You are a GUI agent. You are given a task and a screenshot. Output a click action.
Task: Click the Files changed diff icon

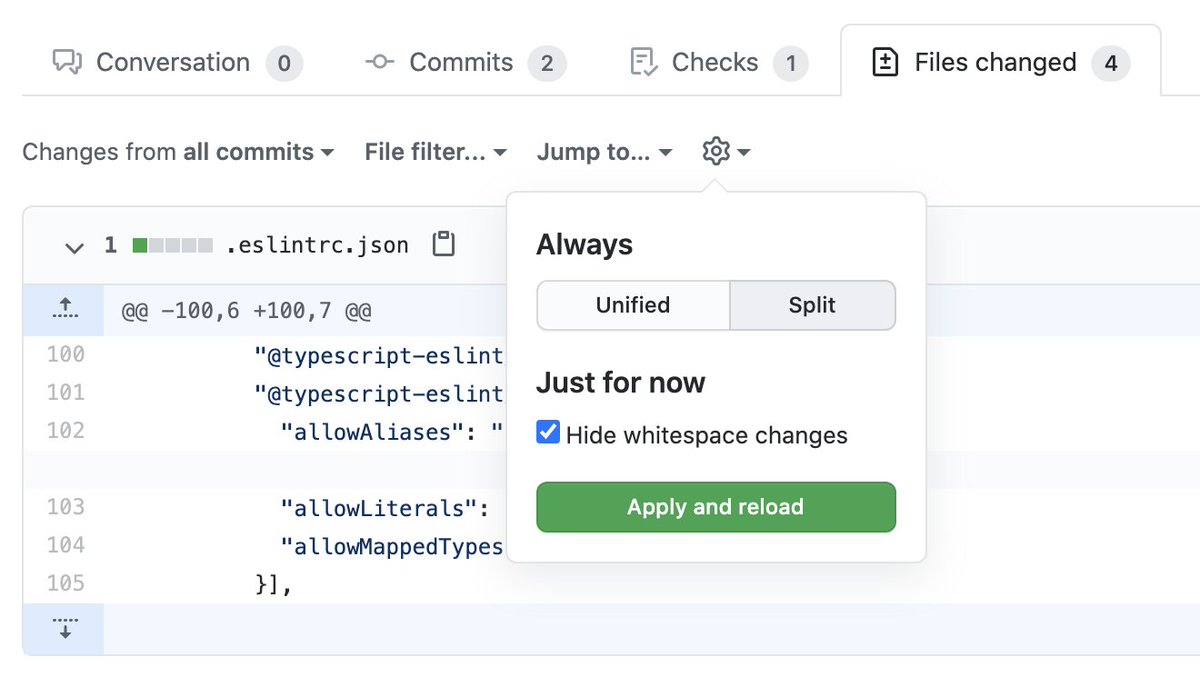tap(885, 63)
